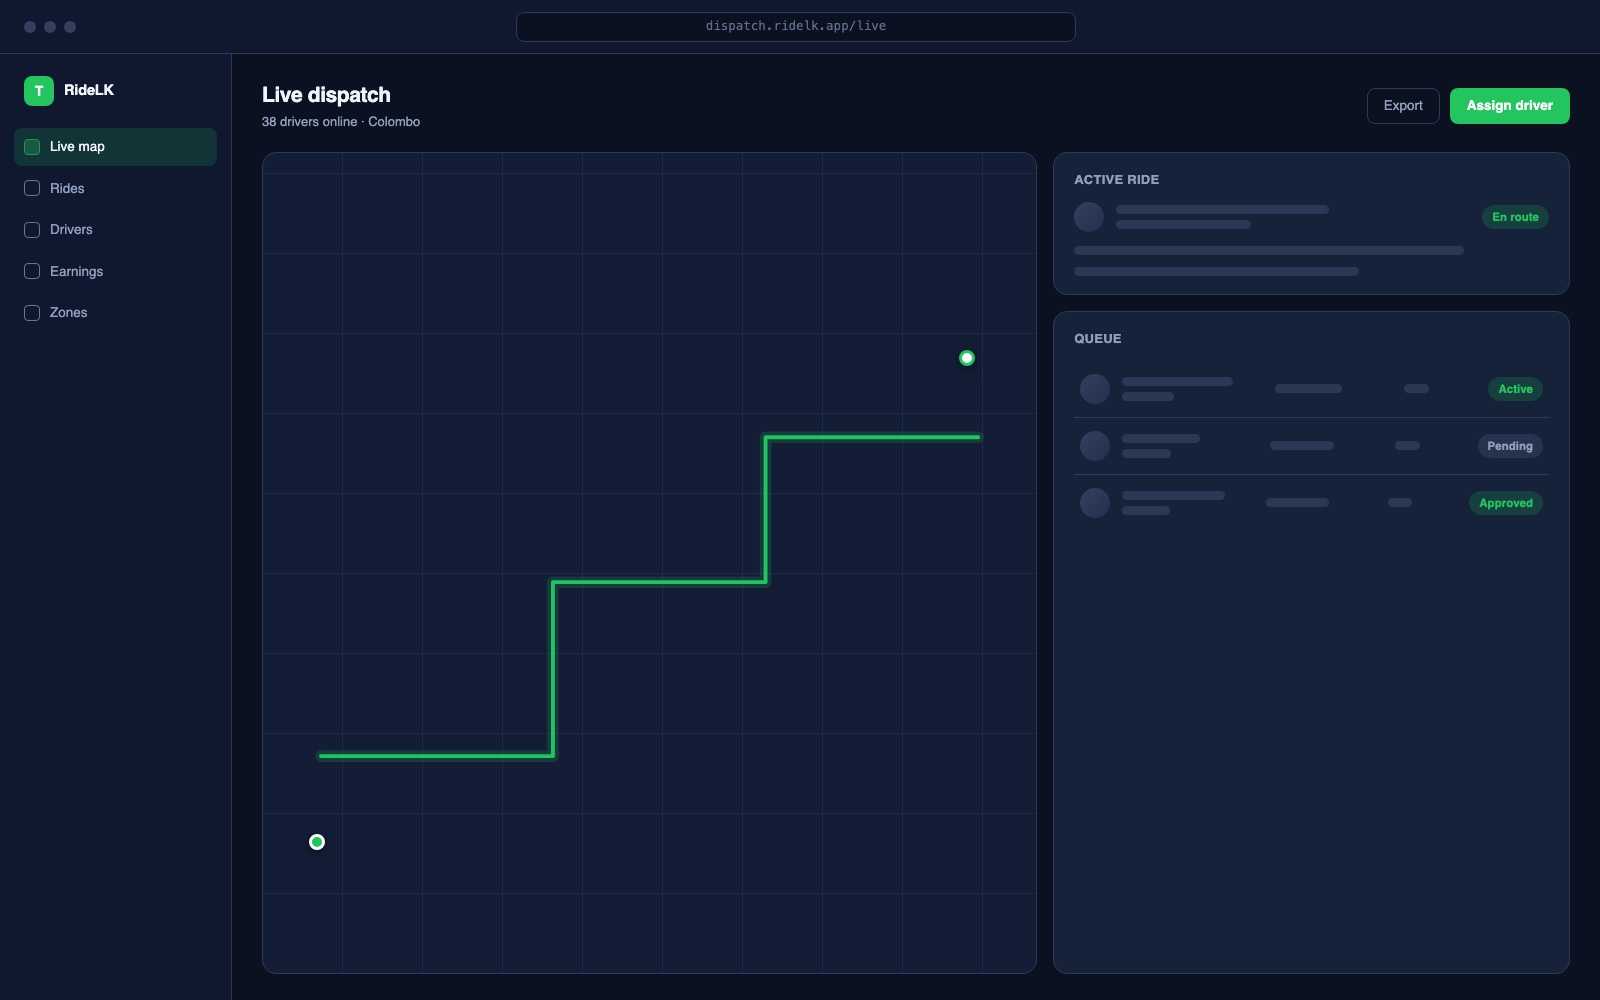Select the destination marker on the map

967,358
